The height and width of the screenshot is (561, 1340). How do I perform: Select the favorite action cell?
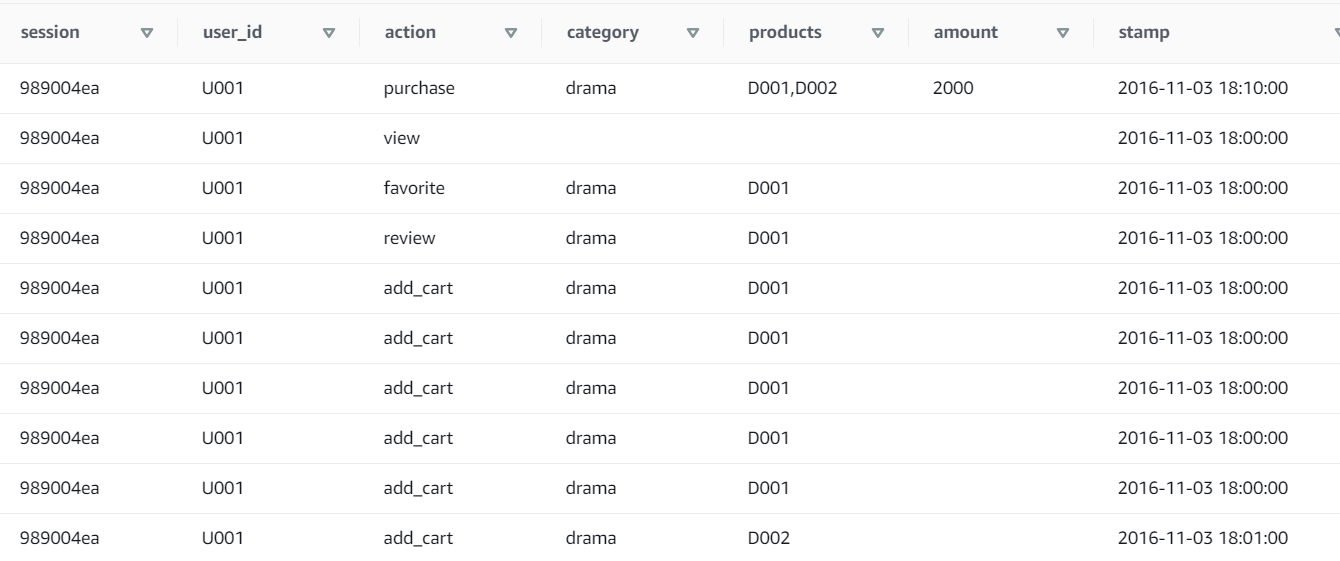click(x=414, y=188)
